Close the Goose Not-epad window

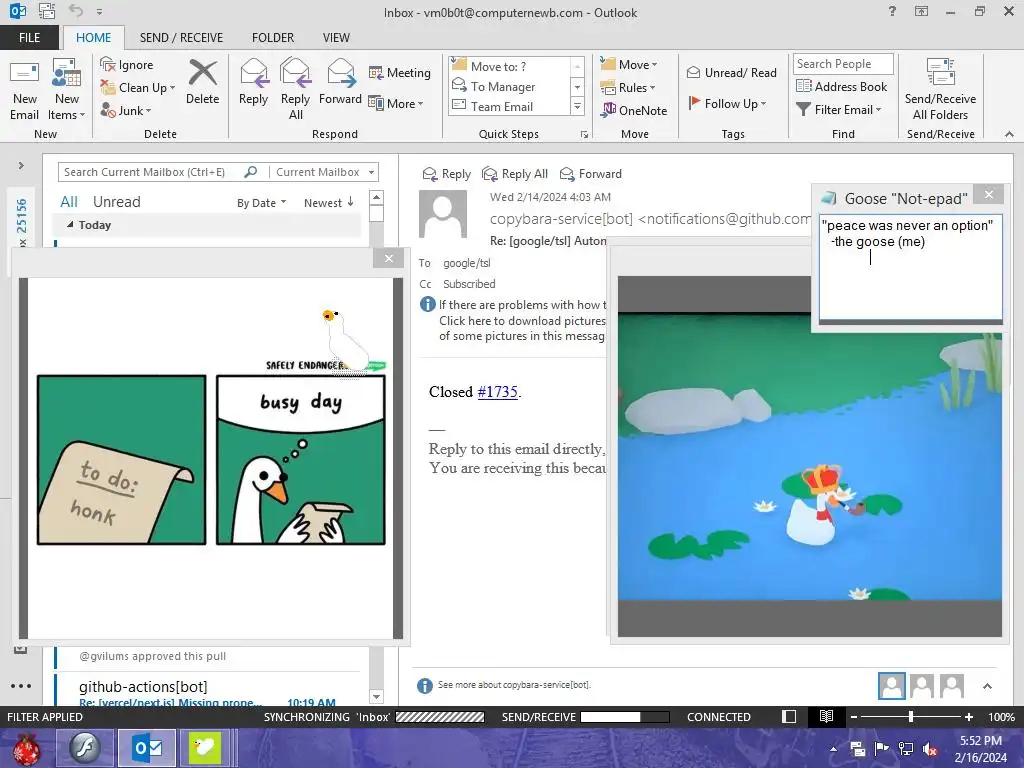tap(989, 195)
